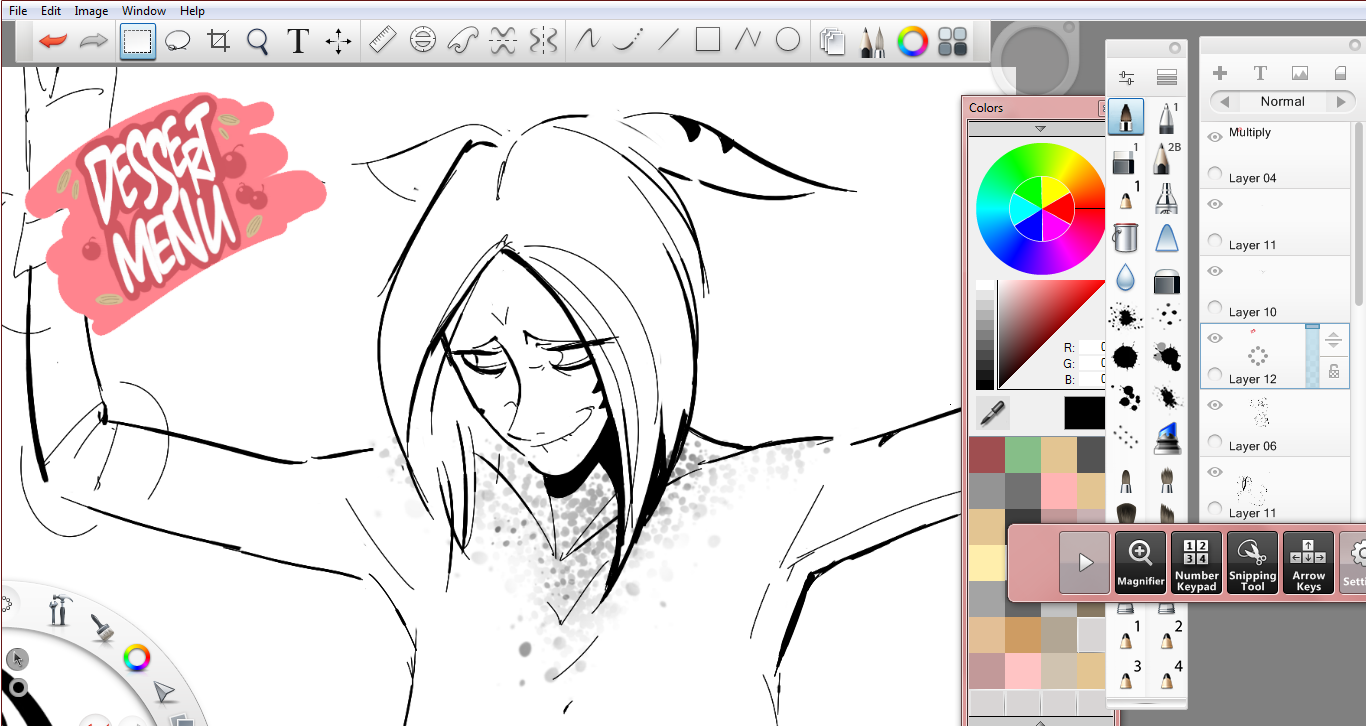
Task: Select the Oval draw style
Action: point(788,40)
